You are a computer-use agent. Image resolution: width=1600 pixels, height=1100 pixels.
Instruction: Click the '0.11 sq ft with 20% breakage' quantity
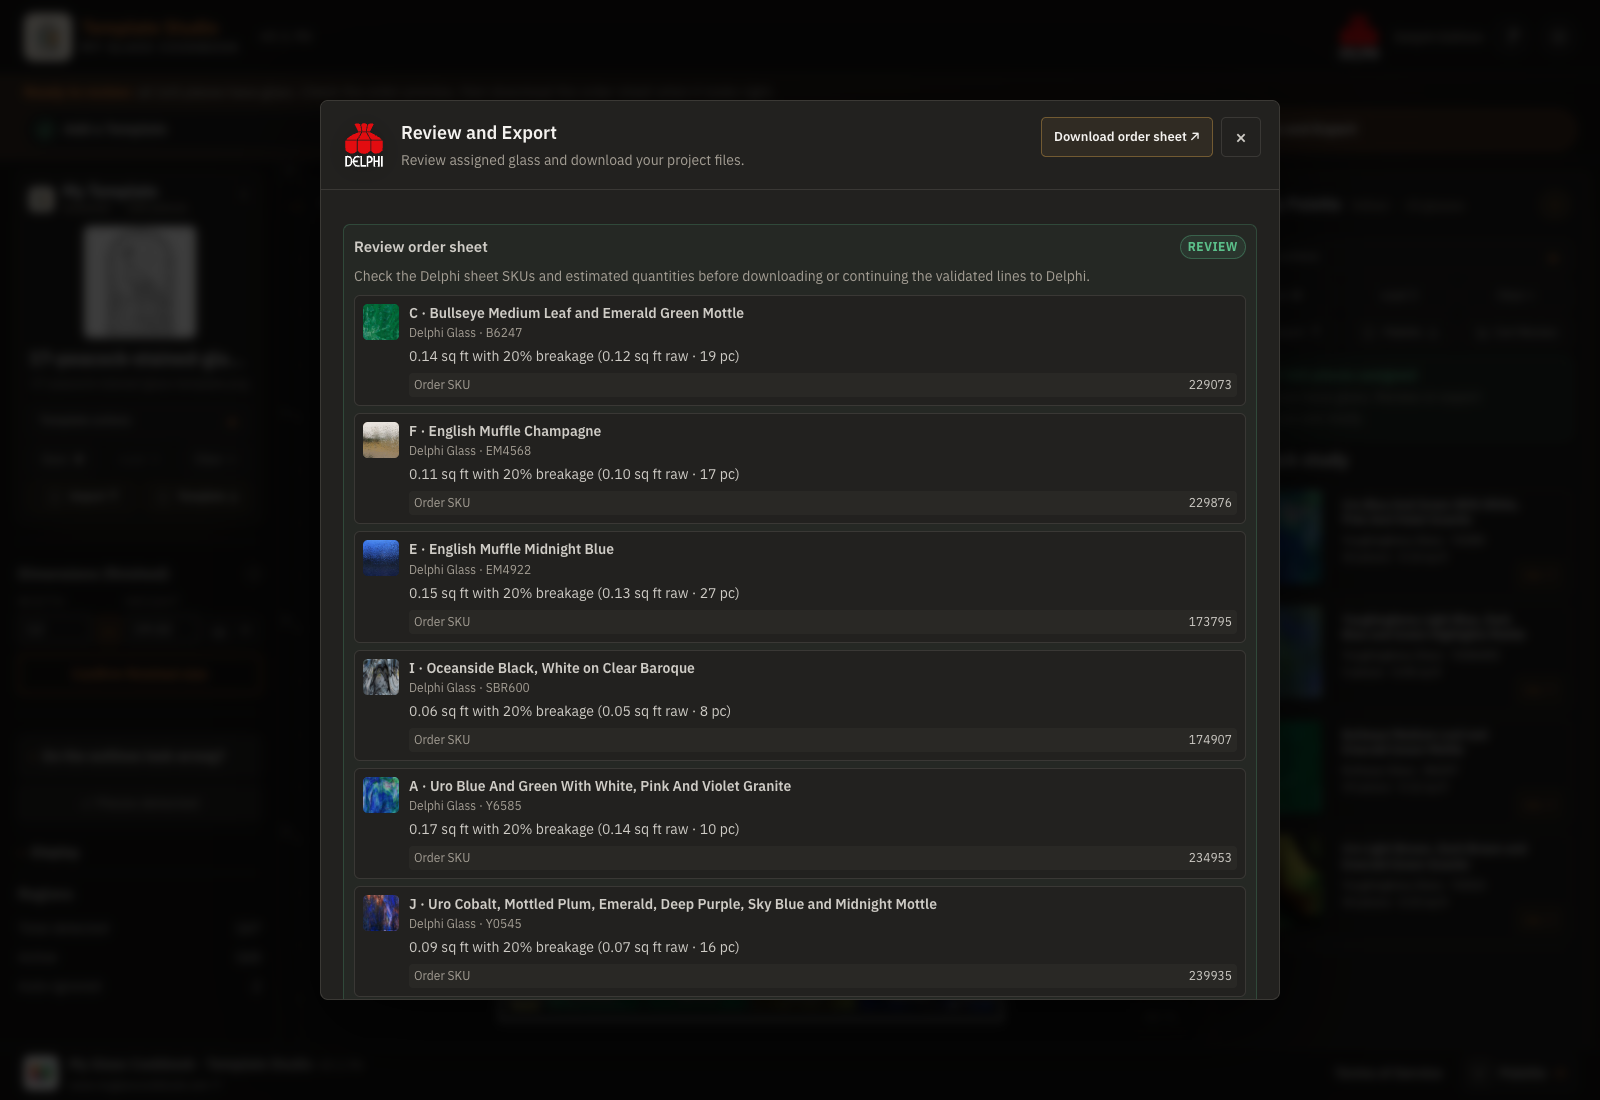click(x=574, y=474)
